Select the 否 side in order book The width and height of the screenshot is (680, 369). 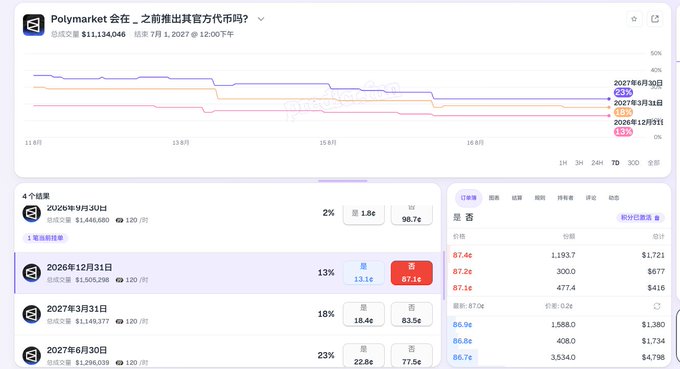point(469,217)
